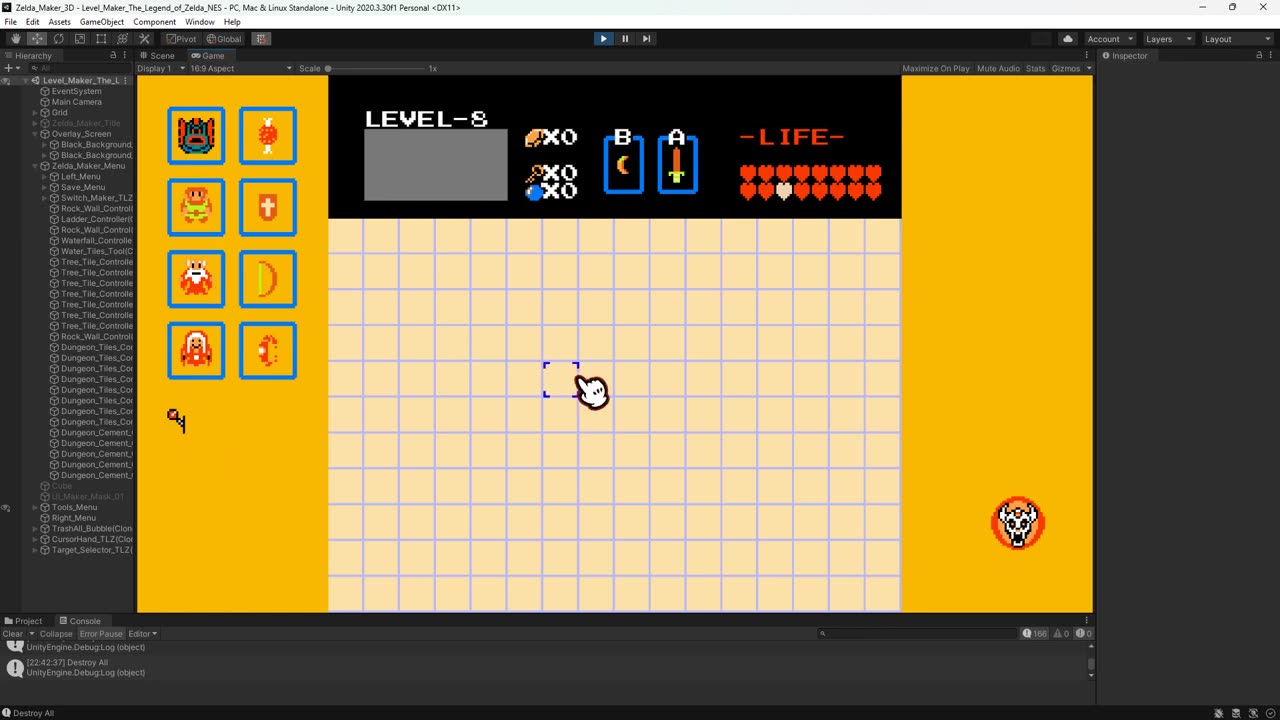Toggle Mute Audio in Game view
Viewport: 1280px width, 720px height.
(x=998, y=68)
